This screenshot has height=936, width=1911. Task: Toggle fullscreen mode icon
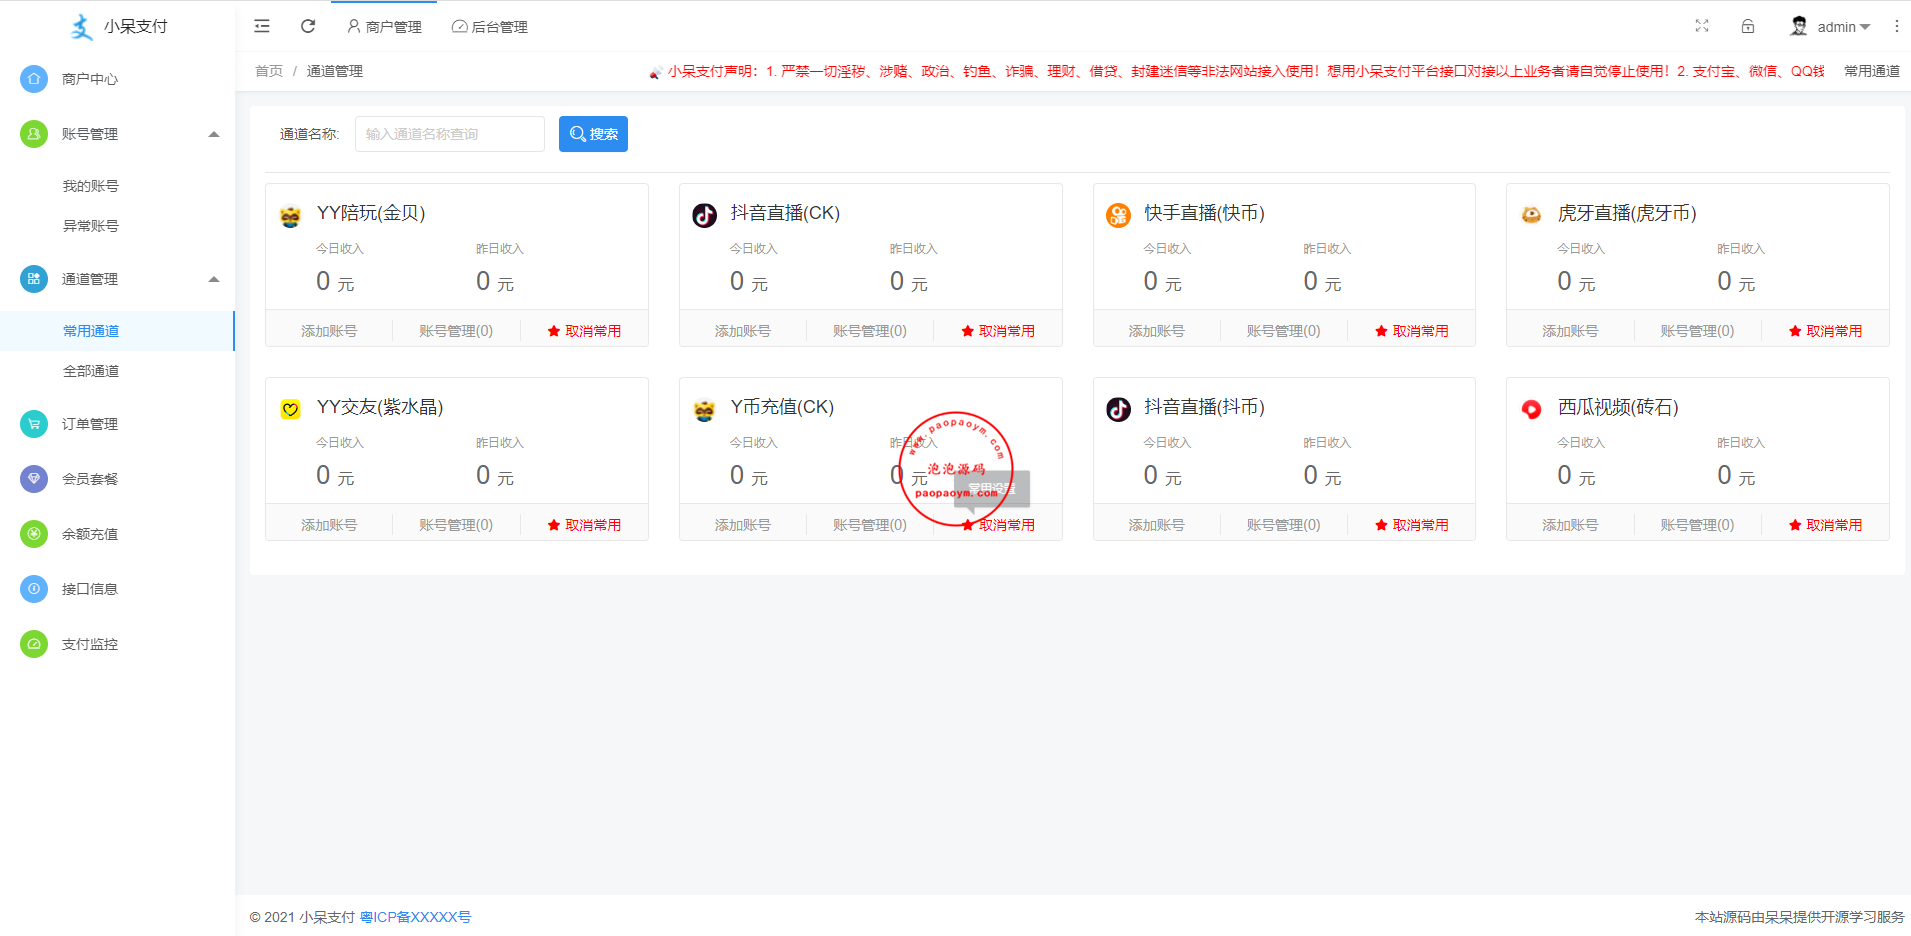tap(1702, 26)
